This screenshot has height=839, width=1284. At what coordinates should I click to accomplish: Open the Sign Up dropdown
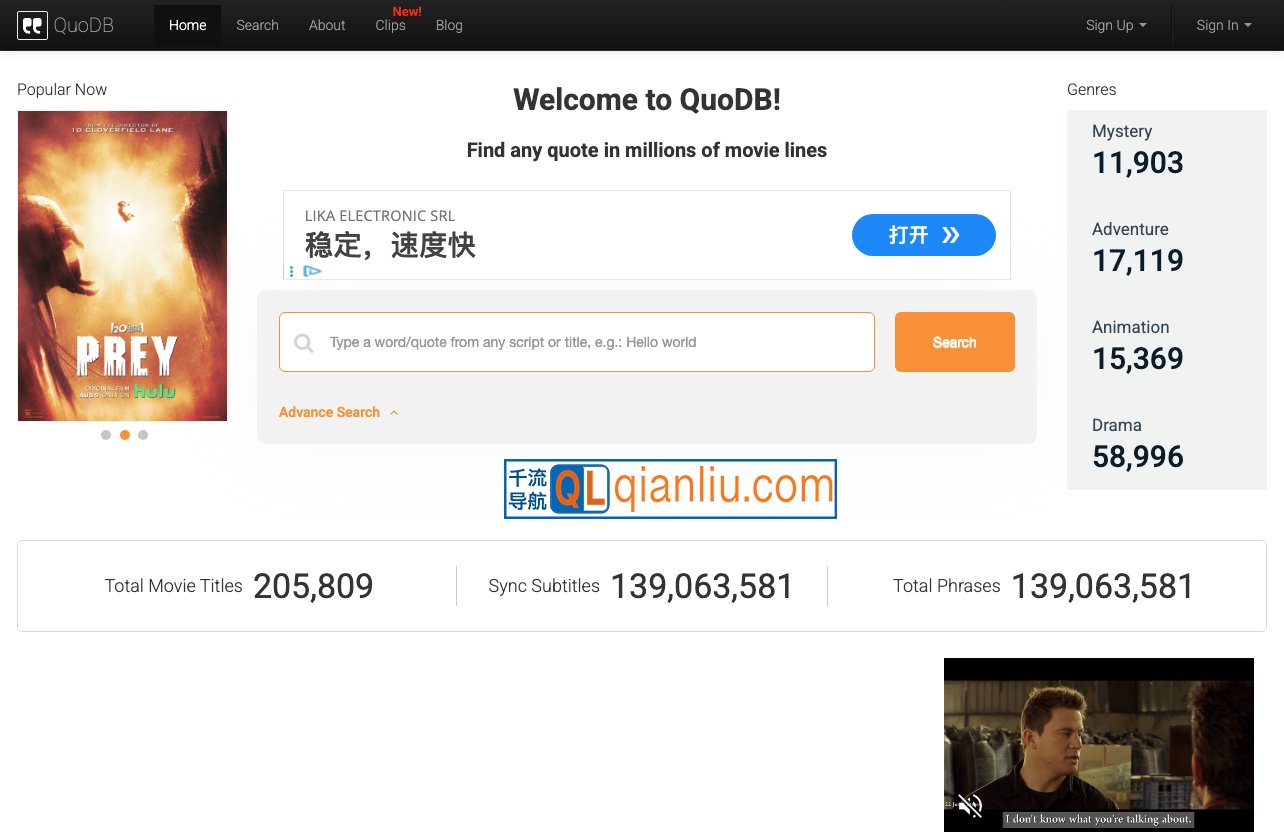[x=1116, y=25]
